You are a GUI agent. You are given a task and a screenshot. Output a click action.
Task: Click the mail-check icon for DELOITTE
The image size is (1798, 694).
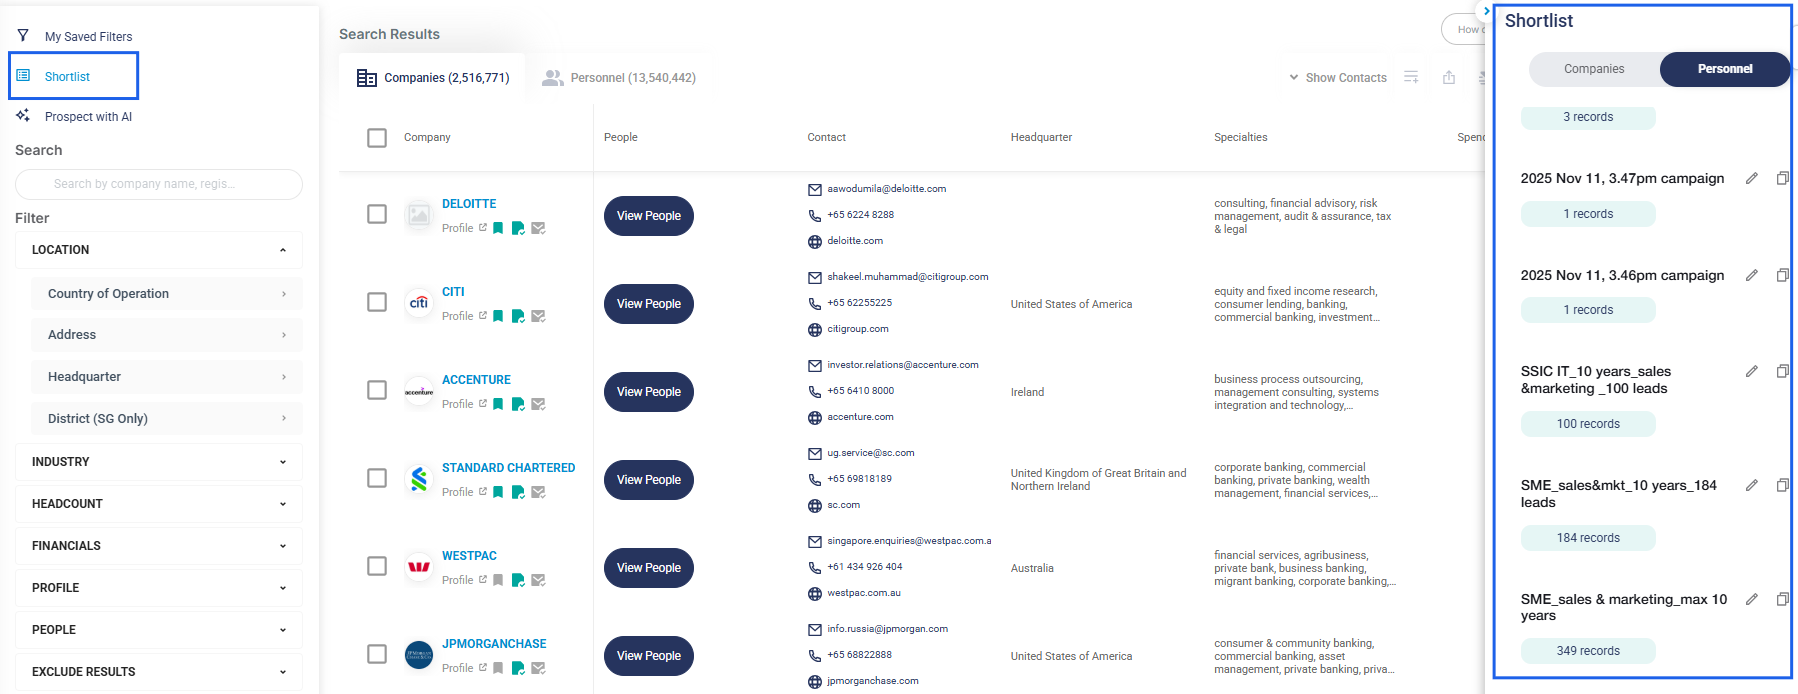[538, 228]
